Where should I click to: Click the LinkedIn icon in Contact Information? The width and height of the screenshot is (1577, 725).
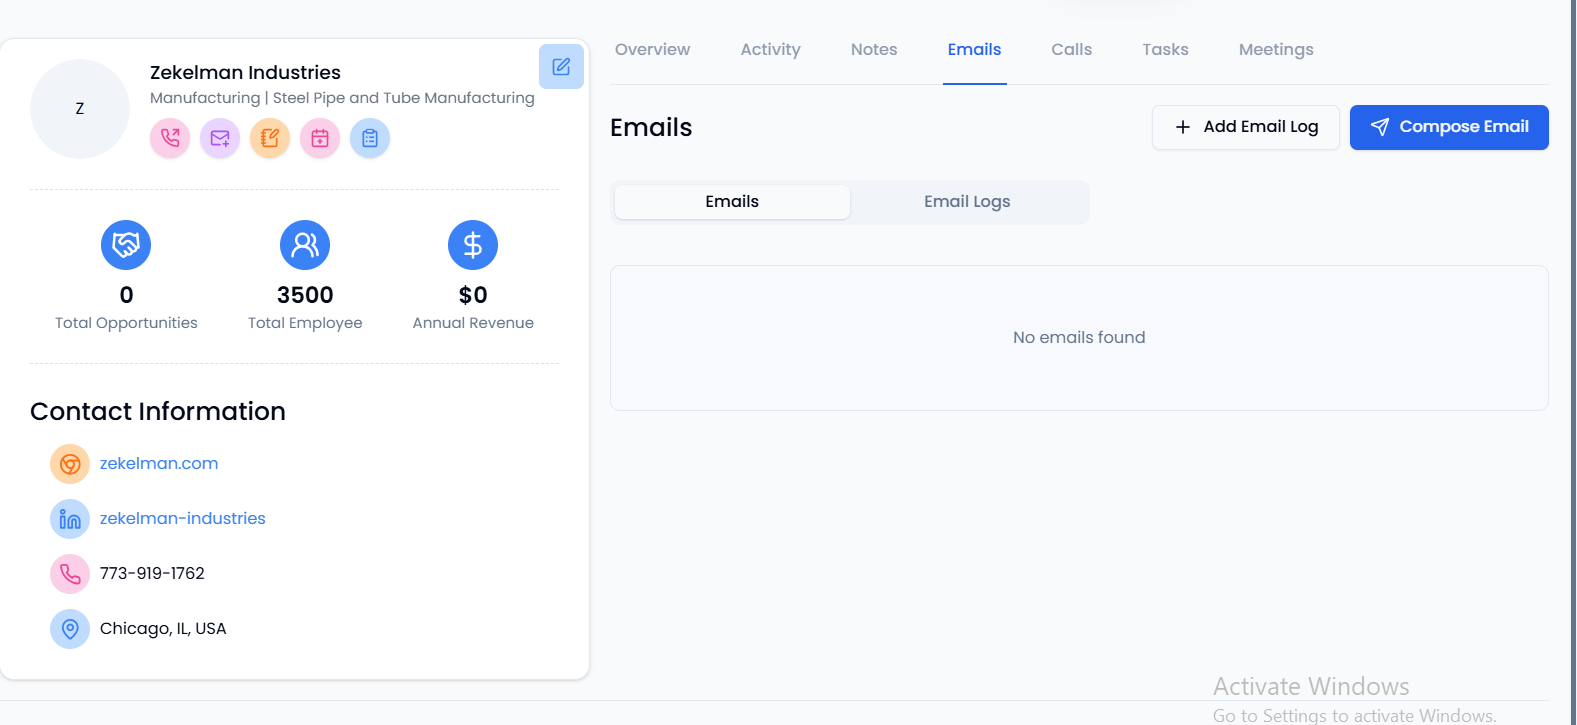coord(70,519)
